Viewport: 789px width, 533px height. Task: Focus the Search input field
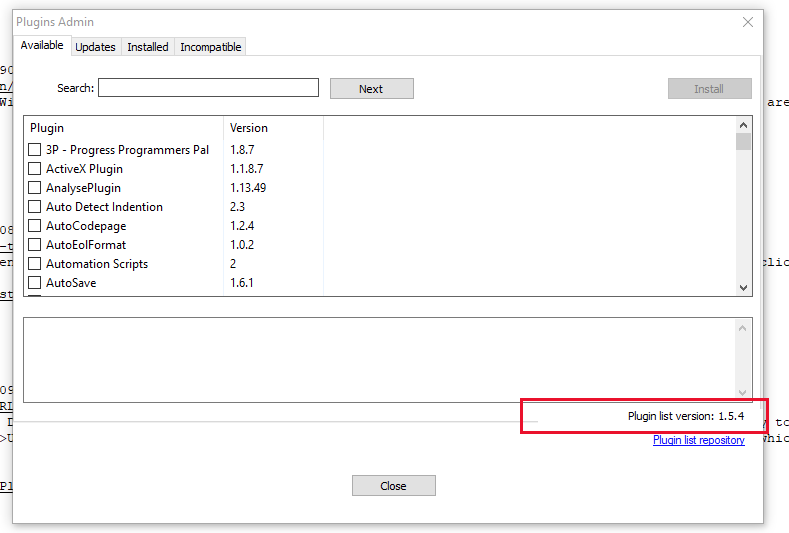click(208, 88)
